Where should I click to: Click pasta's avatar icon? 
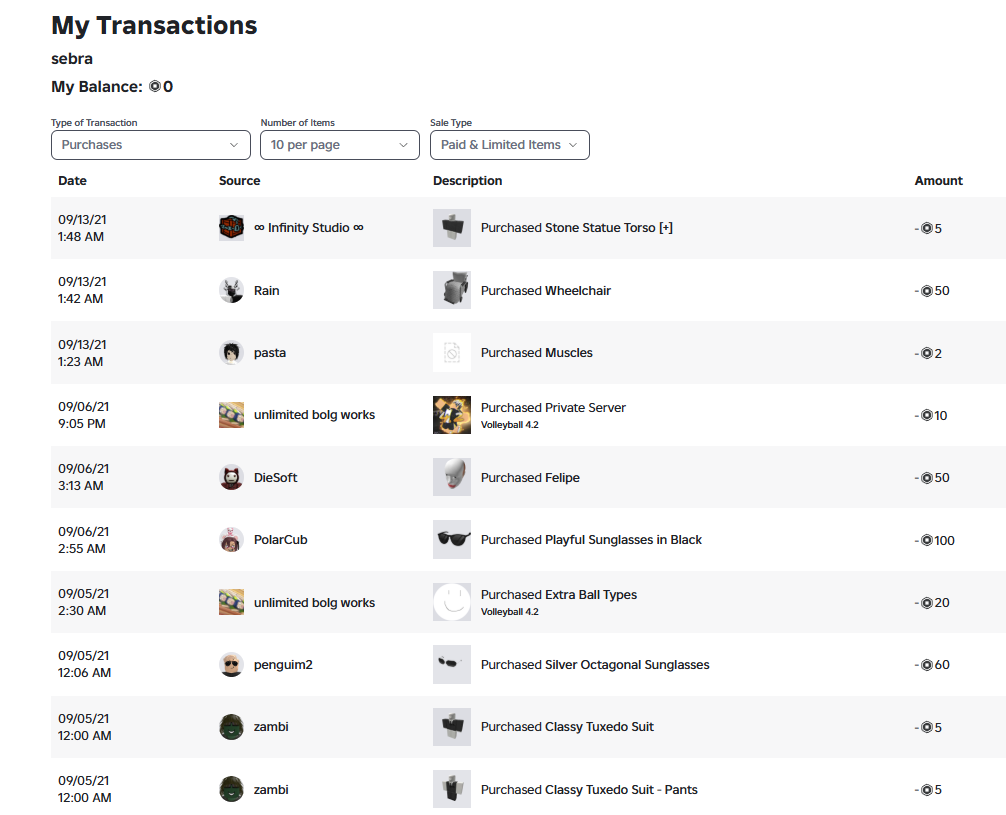[231, 352]
